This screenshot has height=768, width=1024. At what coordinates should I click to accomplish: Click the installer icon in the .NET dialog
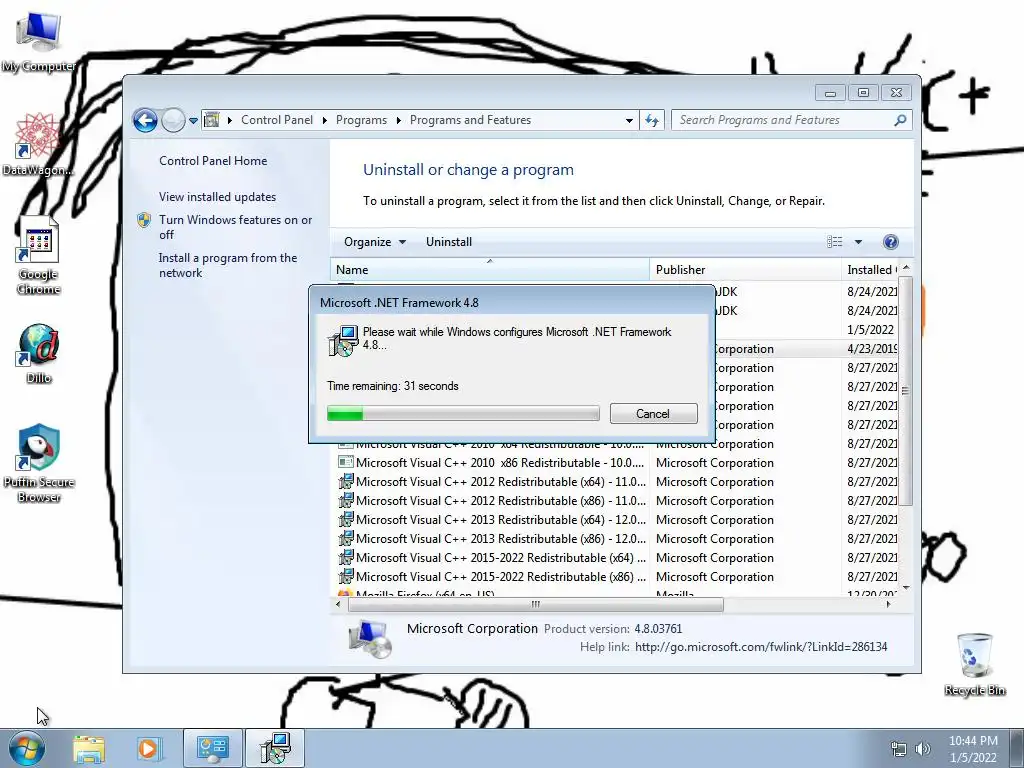point(343,341)
